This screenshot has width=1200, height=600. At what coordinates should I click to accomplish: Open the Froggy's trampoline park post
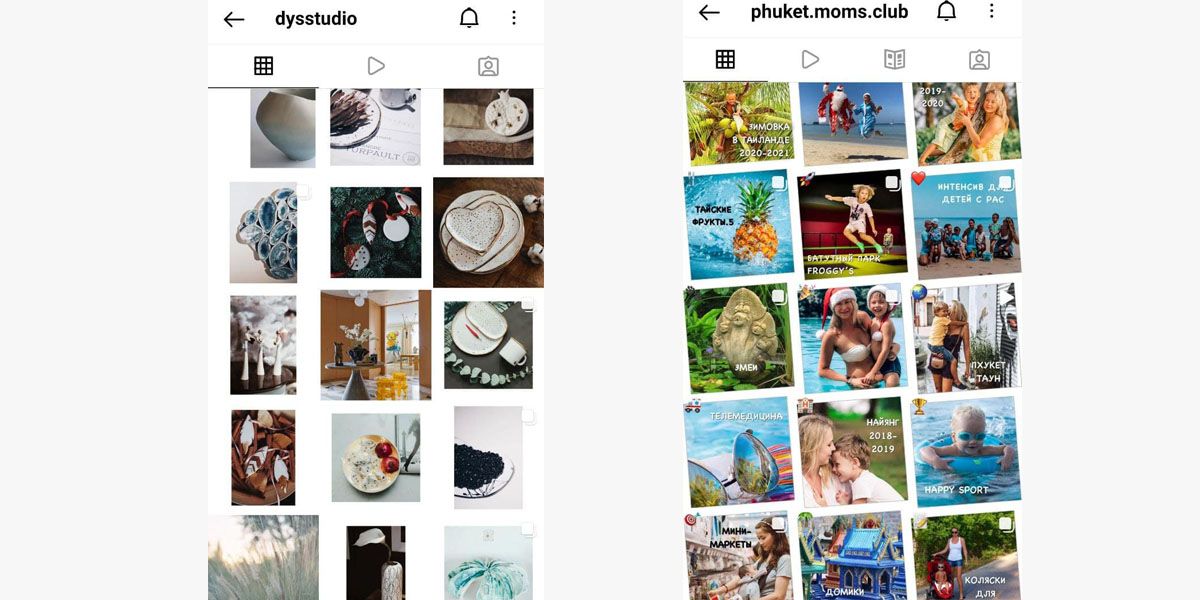(x=853, y=224)
